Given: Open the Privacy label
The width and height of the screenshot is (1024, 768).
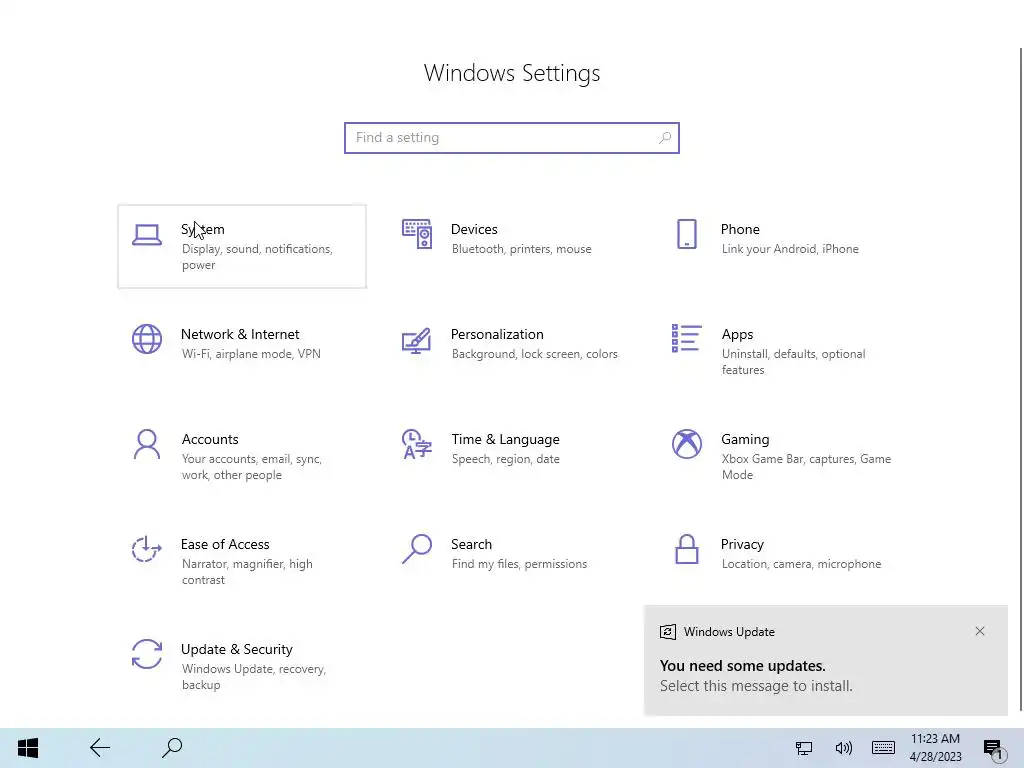Looking at the screenshot, I should [742, 545].
